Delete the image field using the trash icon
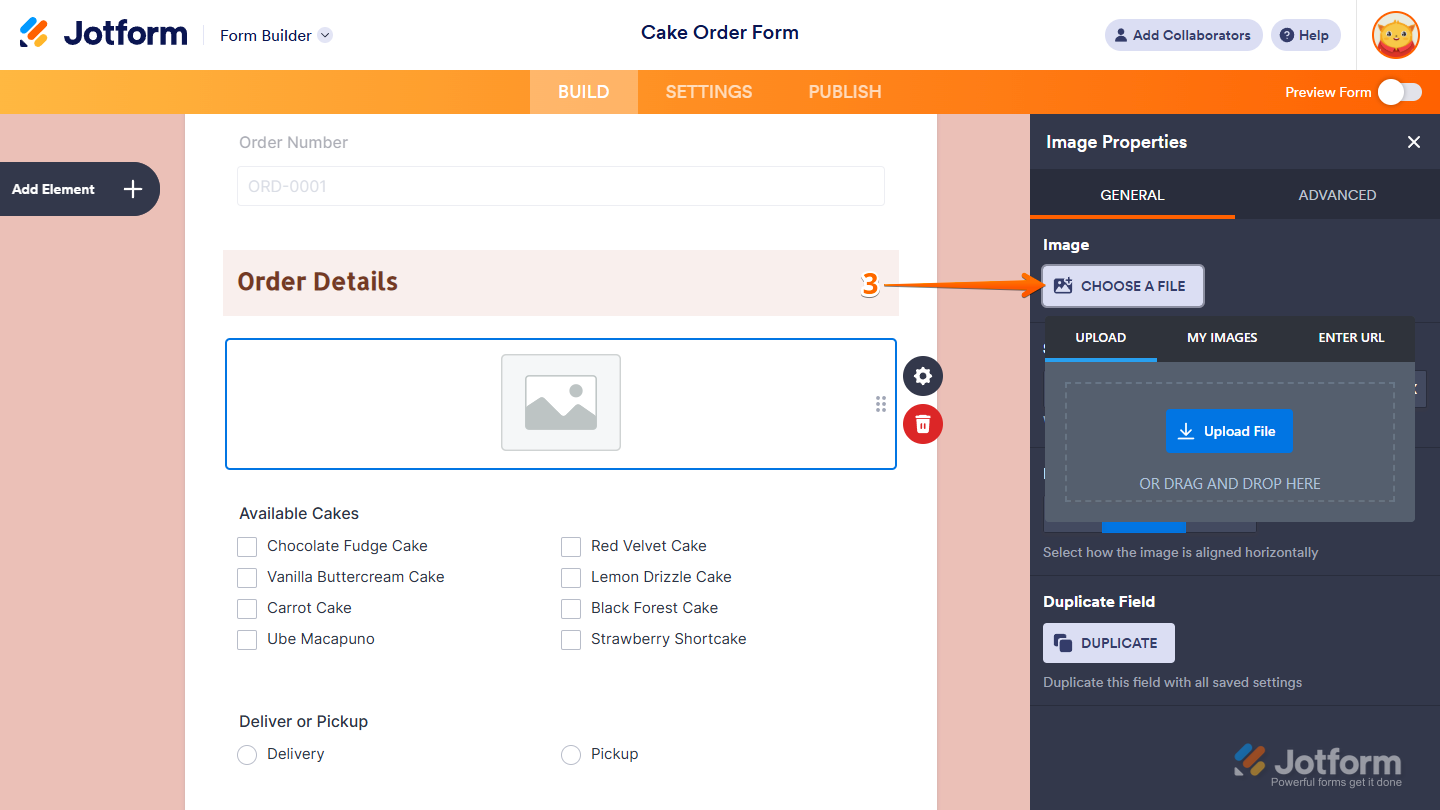Image resolution: width=1440 pixels, height=810 pixels. (922, 424)
